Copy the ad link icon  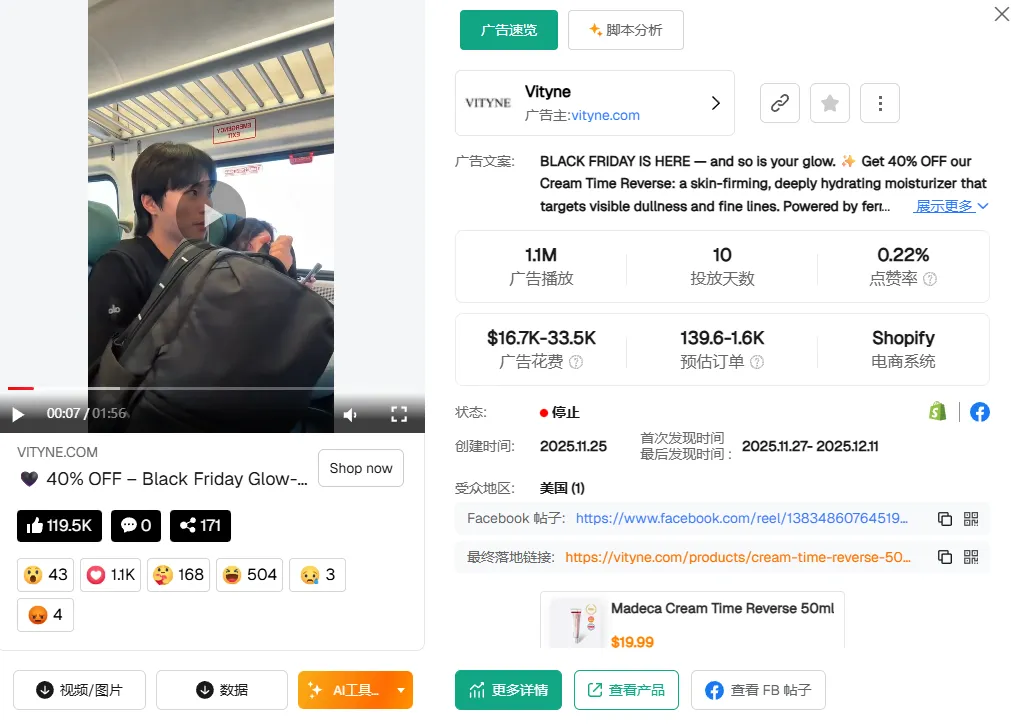coord(780,103)
